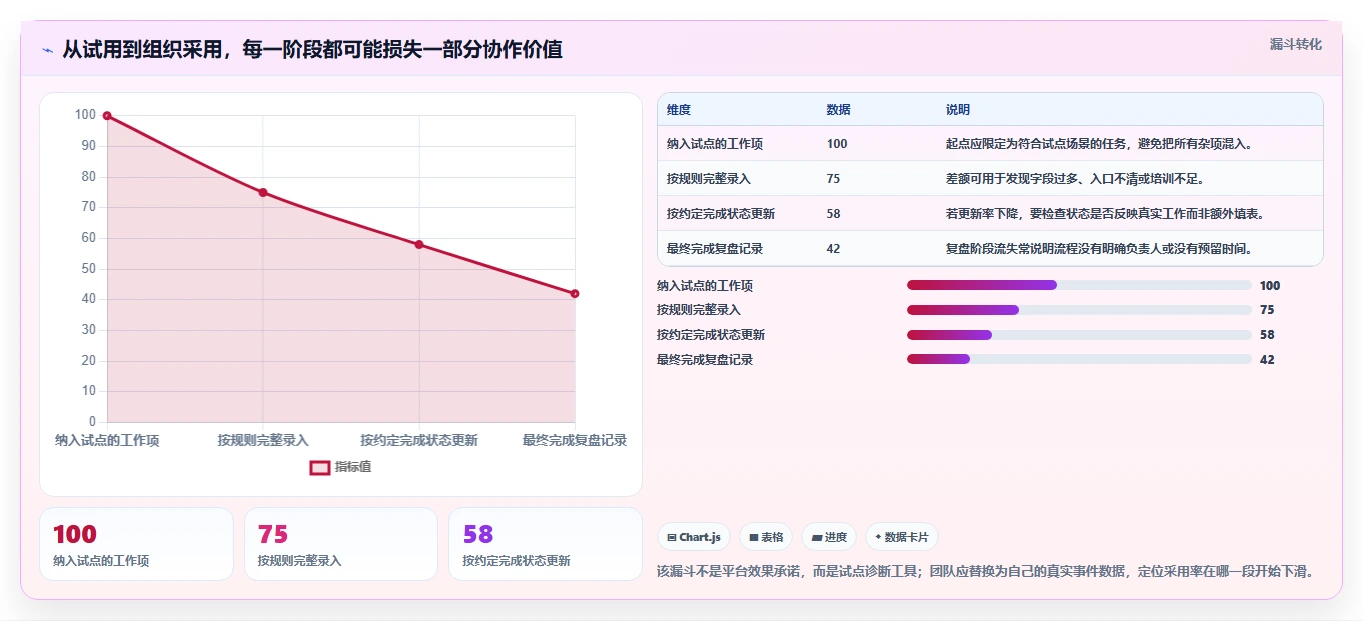Image resolution: width=1363 pixels, height=621 pixels.
Task: Click the 表格 tag chip
Action: [766, 537]
